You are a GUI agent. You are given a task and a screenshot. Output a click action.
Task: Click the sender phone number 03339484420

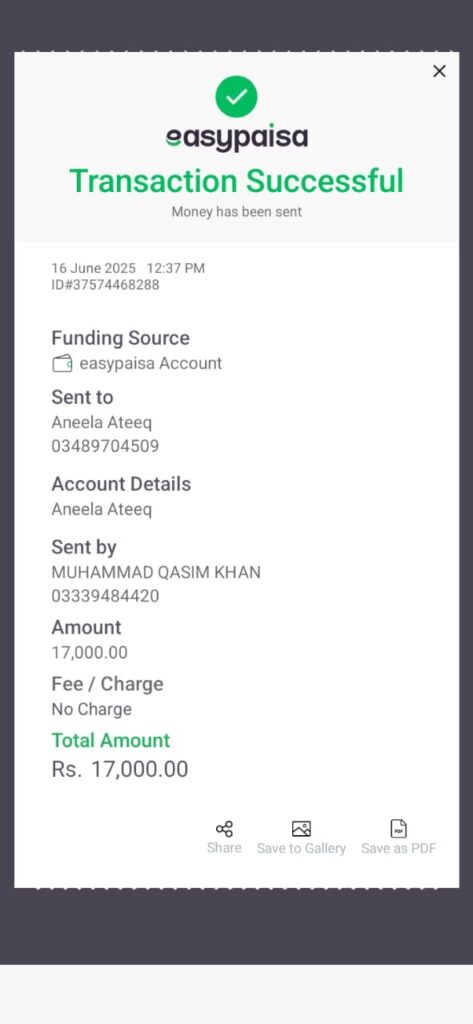tap(105, 596)
